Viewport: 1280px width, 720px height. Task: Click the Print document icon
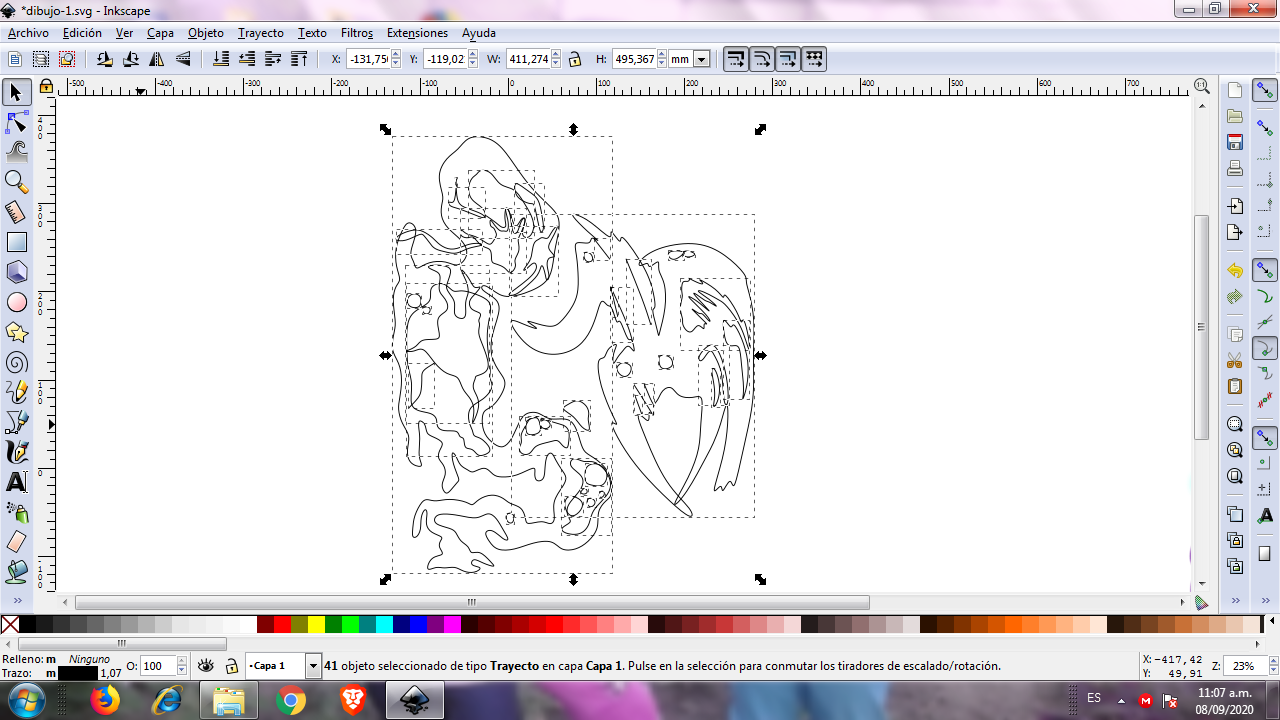tap(1235, 168)
